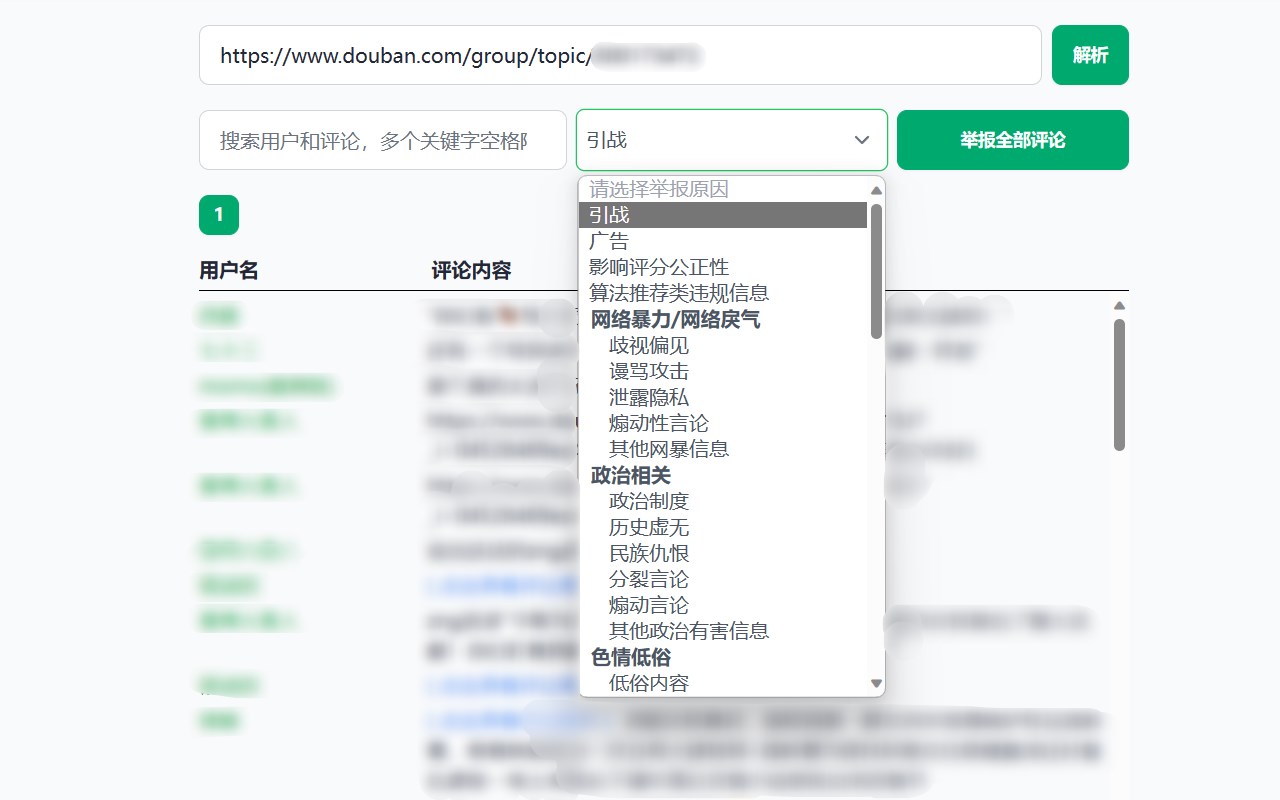This screenshot has height=800, width=1280.
Task: Click the dropdown list scrollbar thumb
Action: (x=877, y=271)
